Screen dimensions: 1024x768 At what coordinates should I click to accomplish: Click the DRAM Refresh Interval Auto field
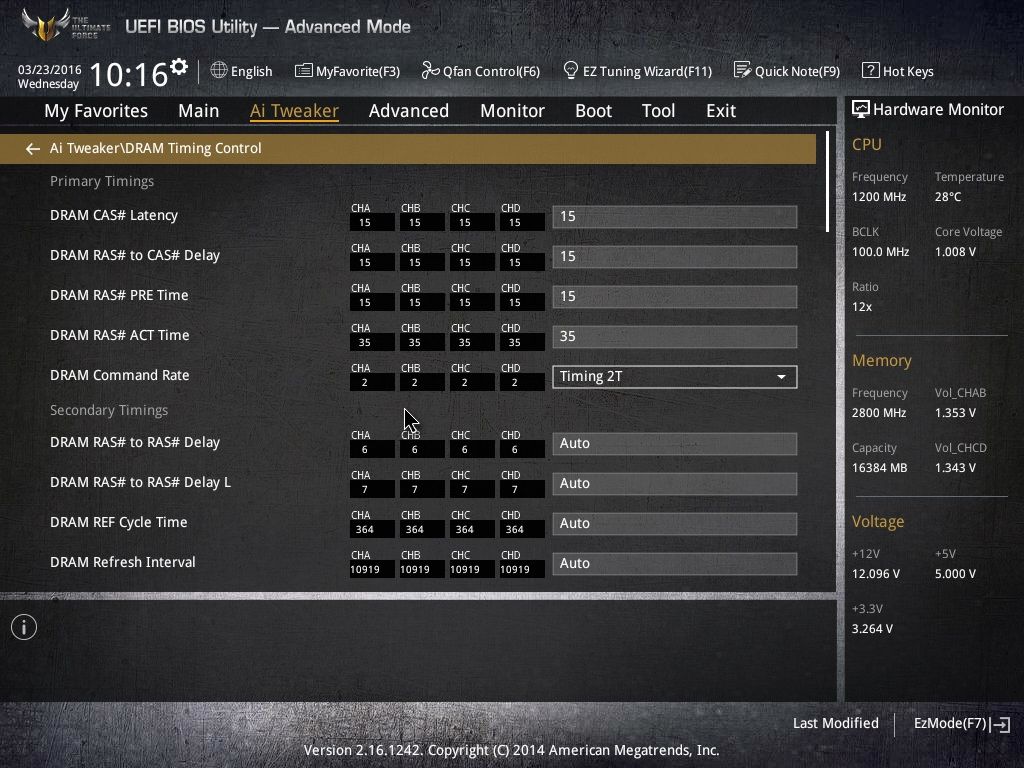pyautogui.click(x=675, y=564)
